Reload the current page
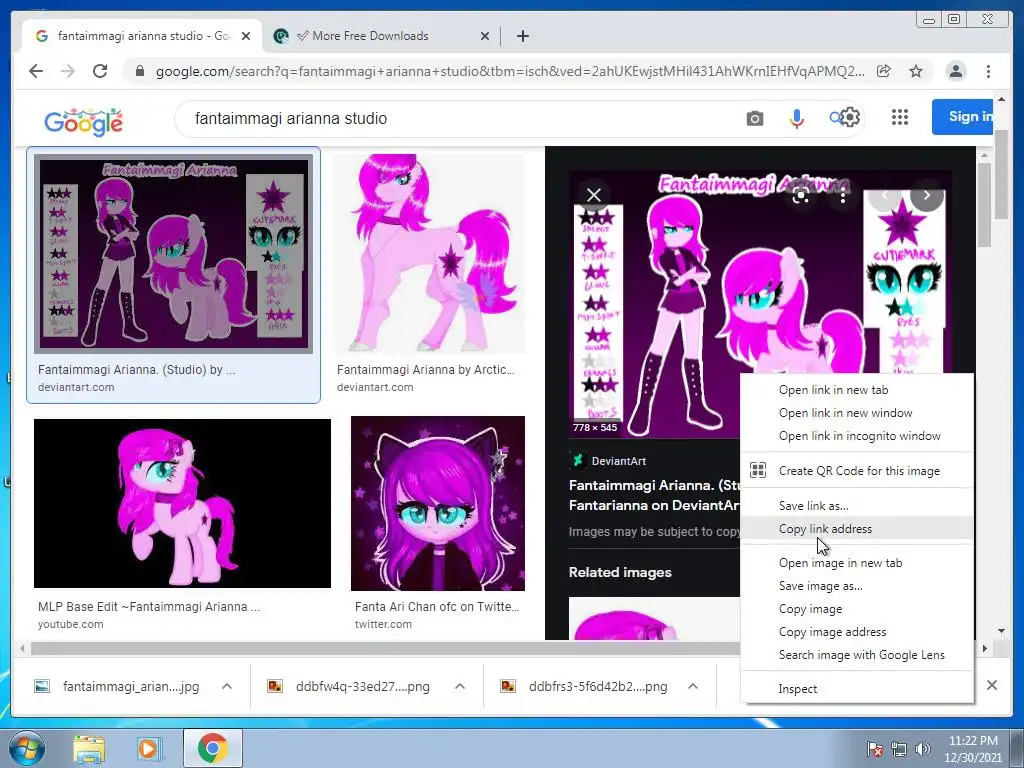1024x768 pixels. (100, 71)
